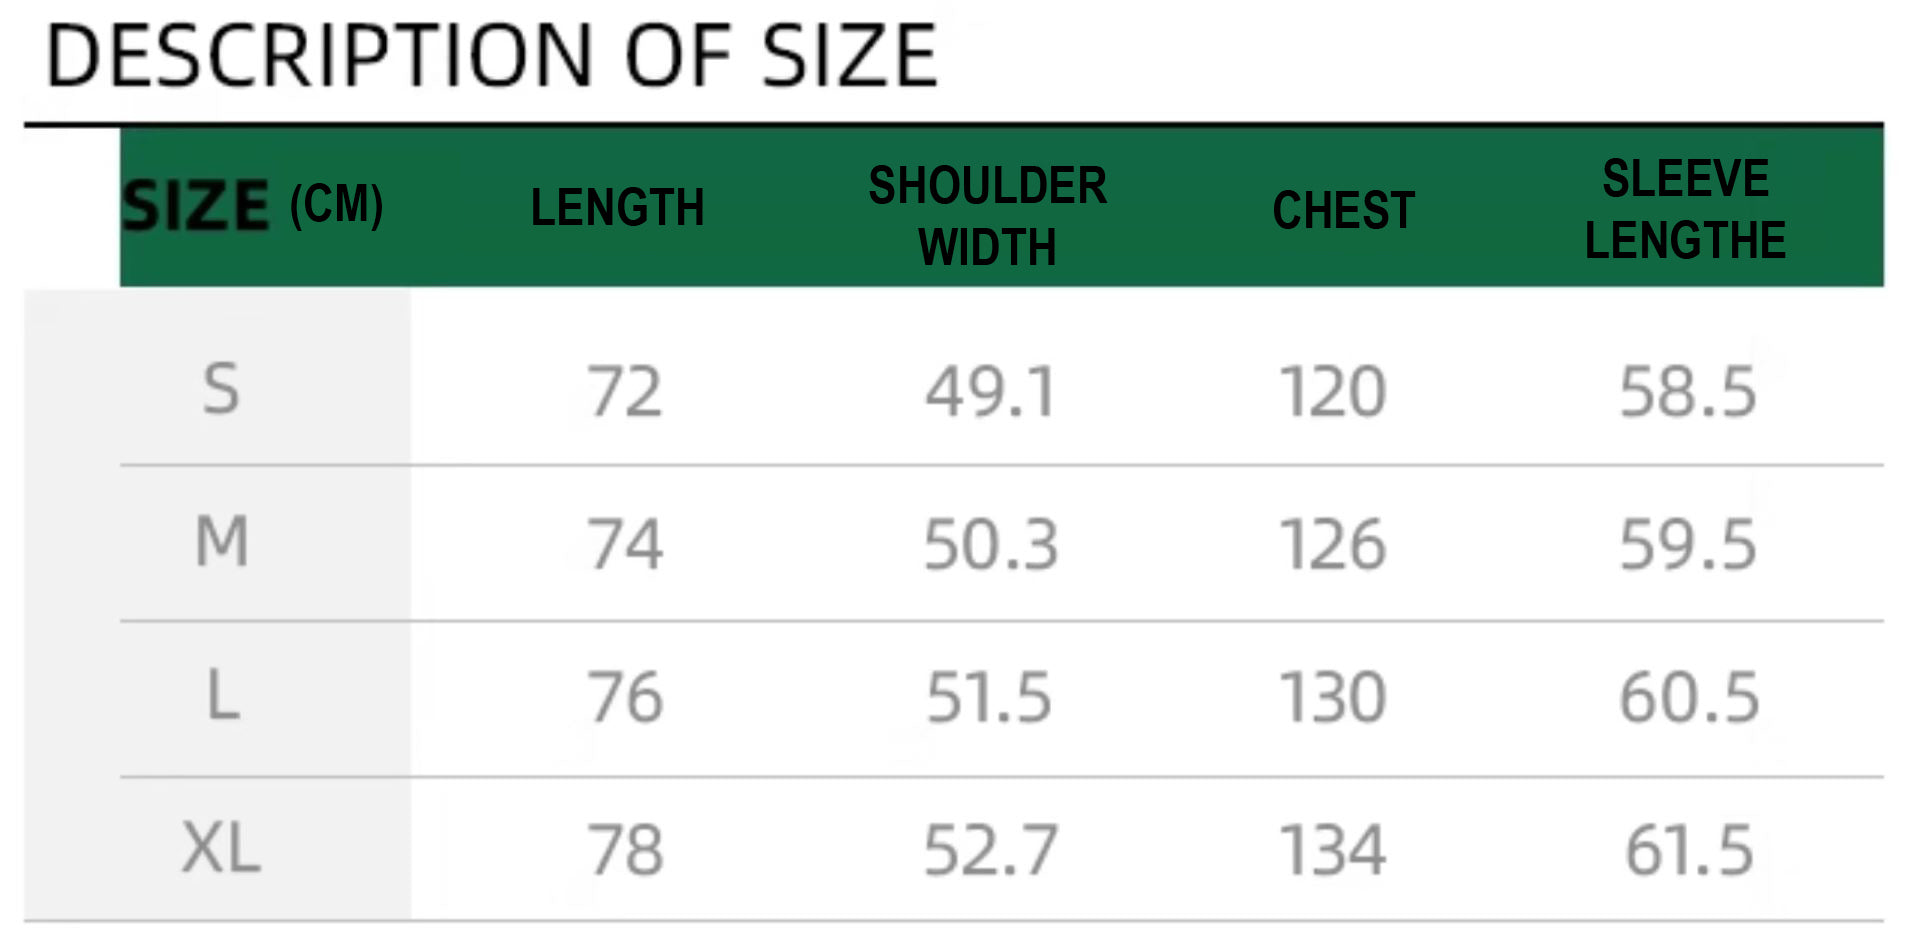Select the LENGTH column header
The image size is (1911, 947).
tap(617, 208)
